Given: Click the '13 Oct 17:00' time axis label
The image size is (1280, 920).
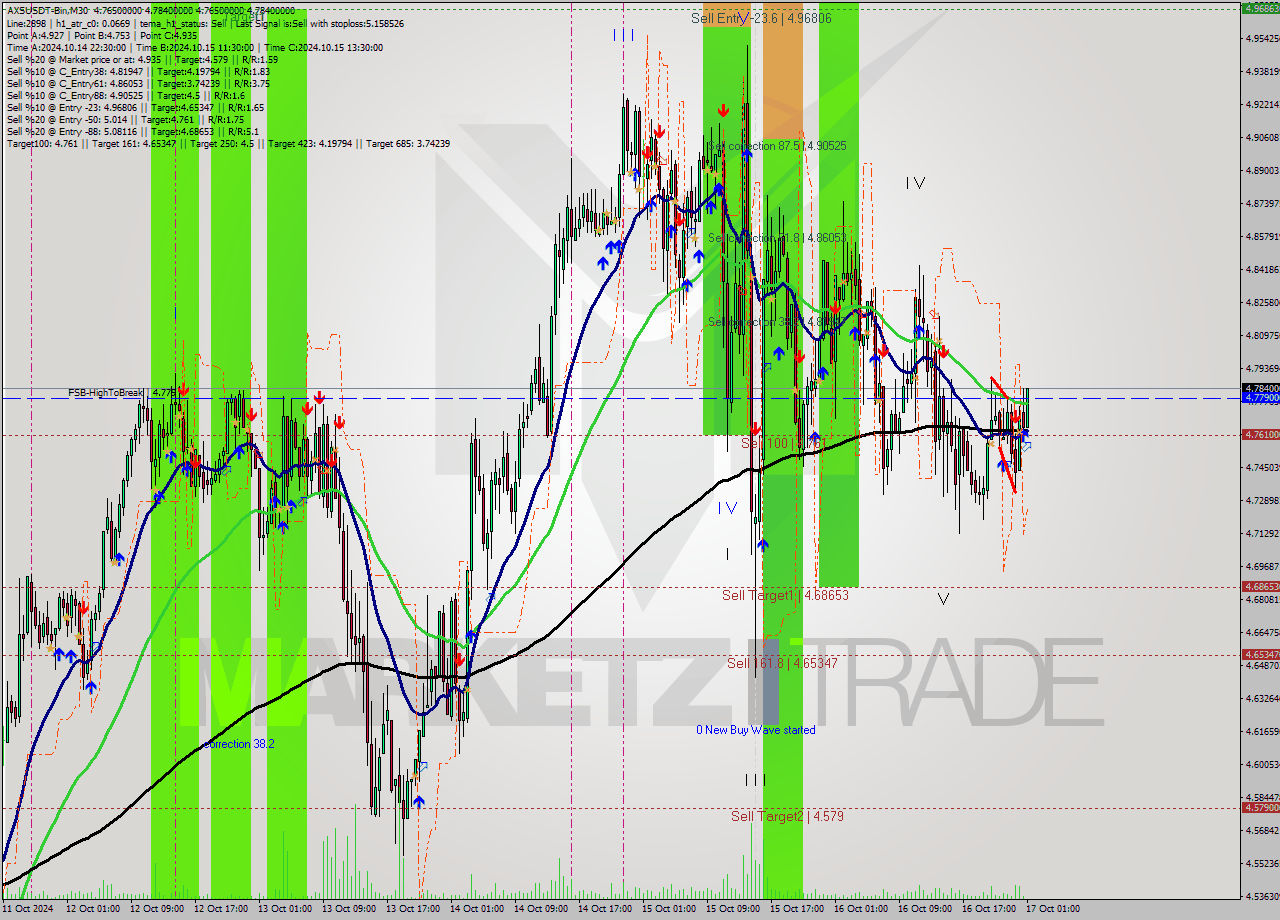Looking at the screenshot, I should pos(412,909).
